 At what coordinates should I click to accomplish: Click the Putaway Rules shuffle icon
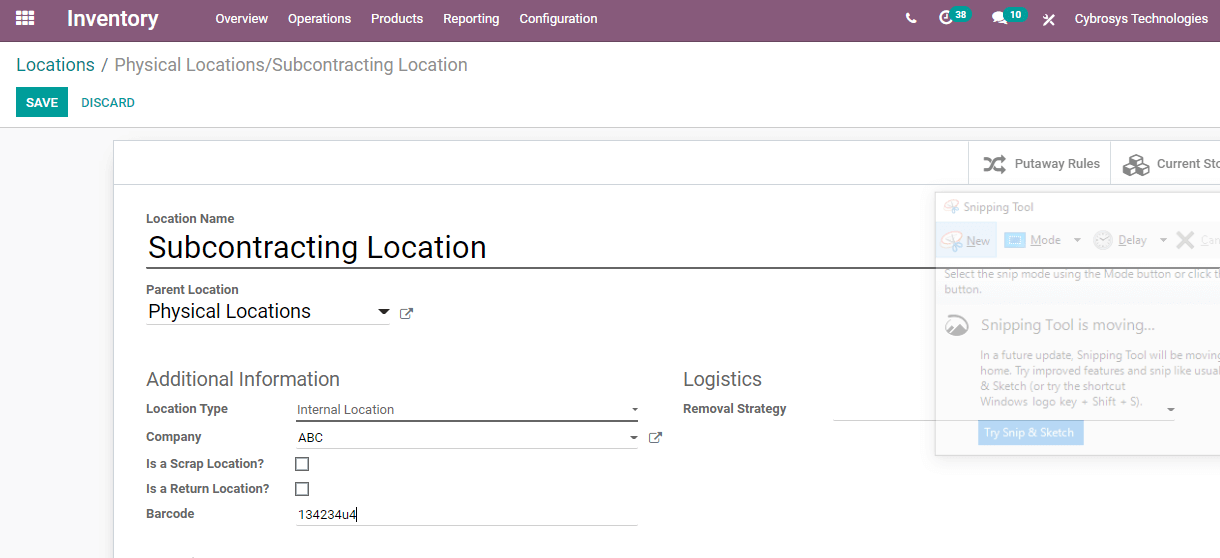[x=994, y=164]
